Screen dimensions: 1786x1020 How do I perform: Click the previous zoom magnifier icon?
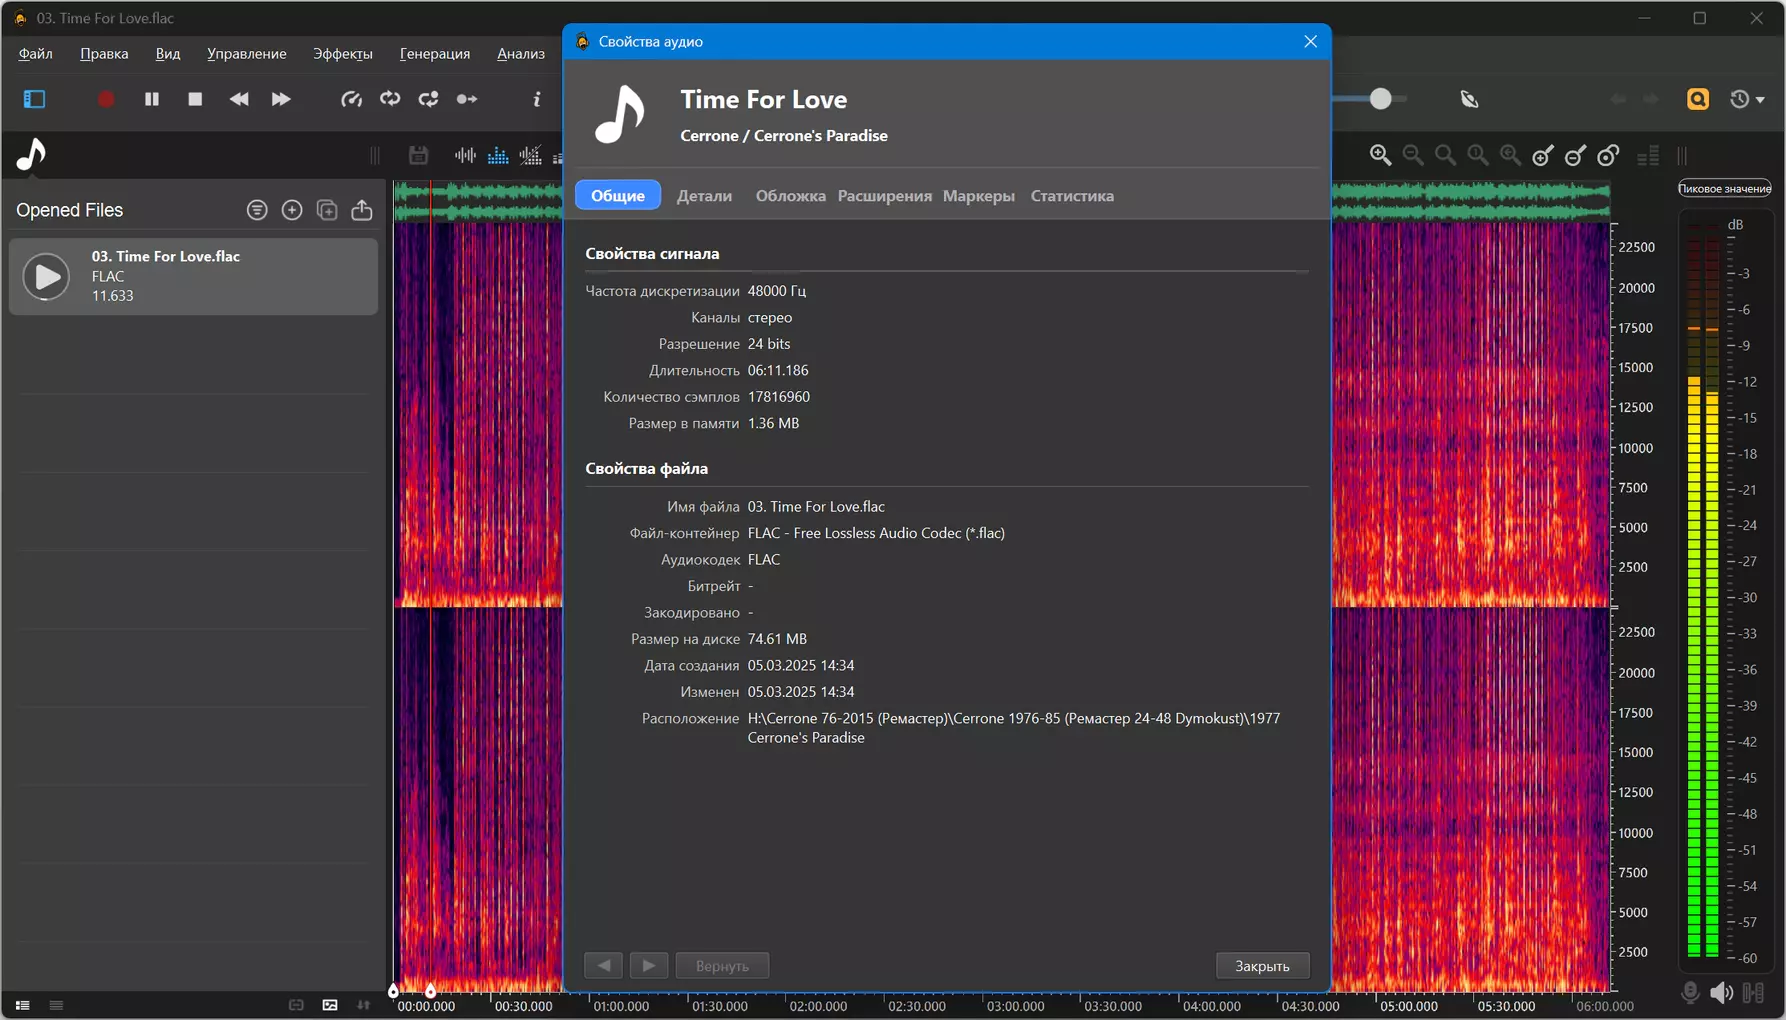[x=1510, y=155]
